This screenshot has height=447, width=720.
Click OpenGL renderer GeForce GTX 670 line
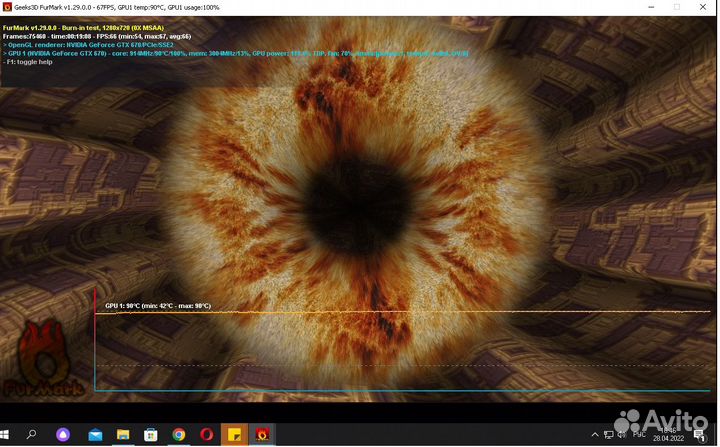point(88,45)
